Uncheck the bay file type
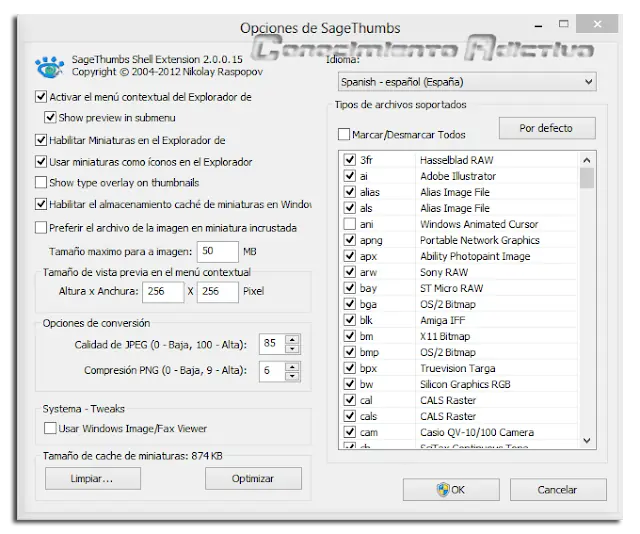 point(349,288)
